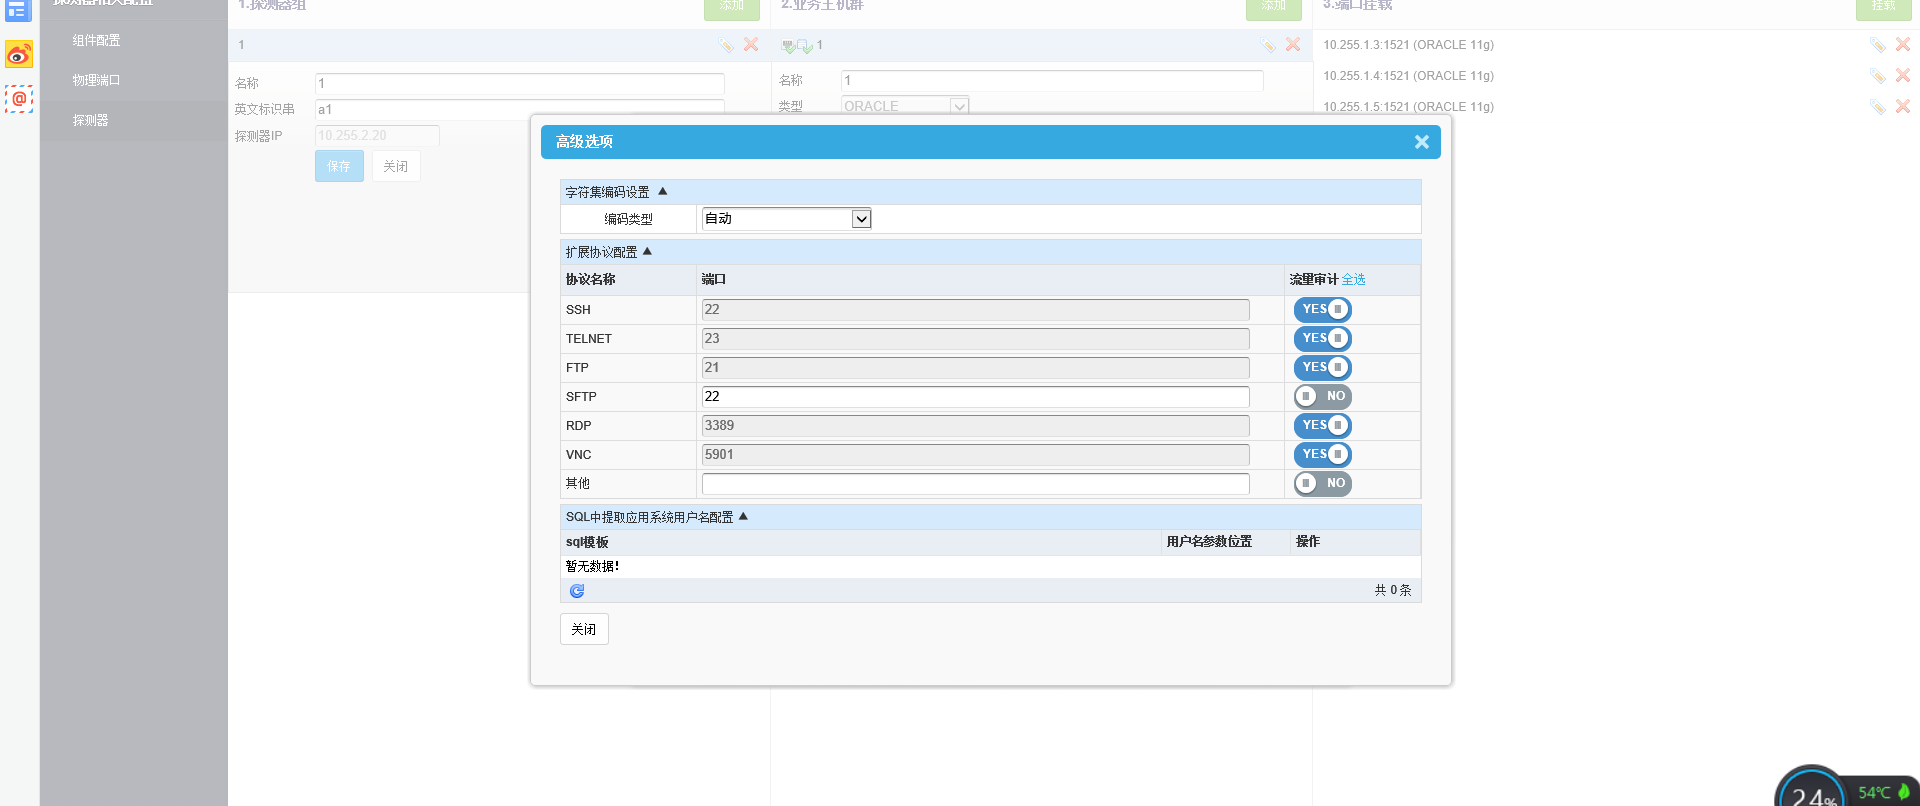This screenshot has width=1920, height=806.
Task: Click edit tag icon in business host group row
Action: click(x=1267, y=45)
